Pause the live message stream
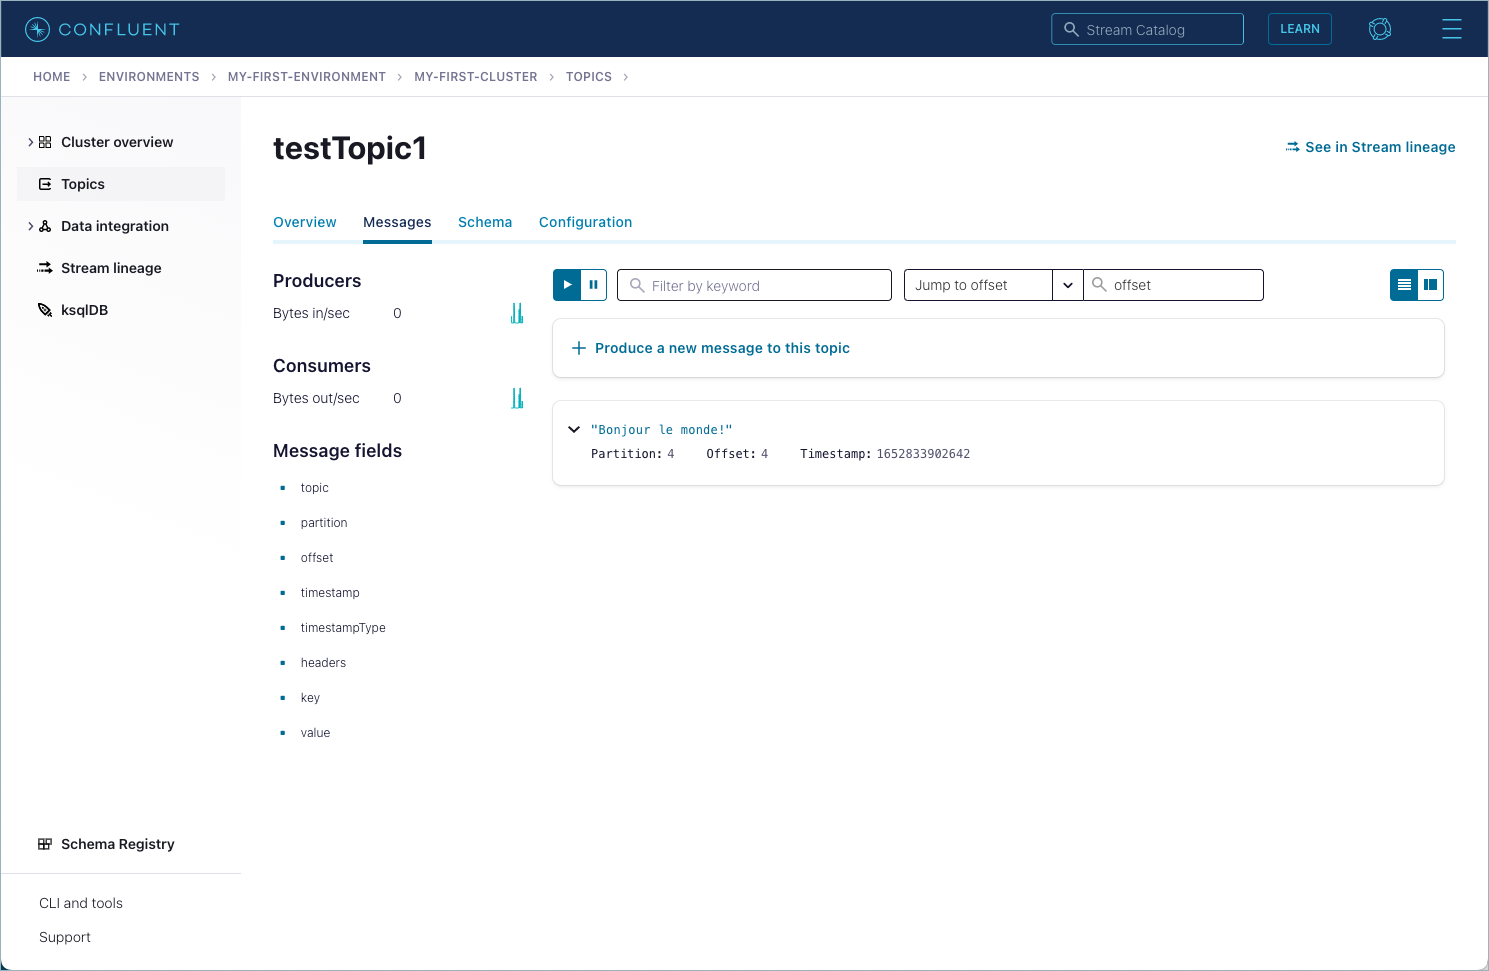The height and width of the screenshot is (971, 1489). (593, 284)
